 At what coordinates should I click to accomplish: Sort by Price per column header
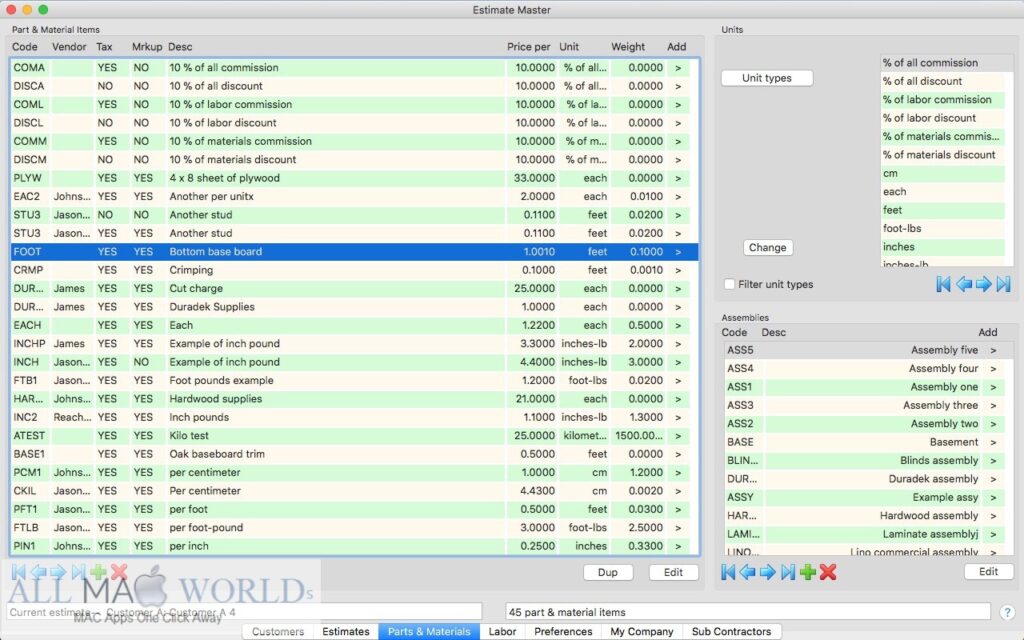528,47
